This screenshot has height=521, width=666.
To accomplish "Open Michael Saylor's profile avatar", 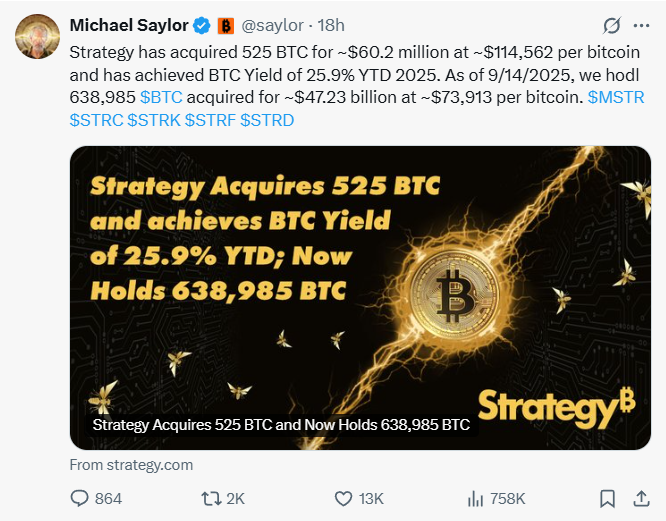I will click(36, 35).
